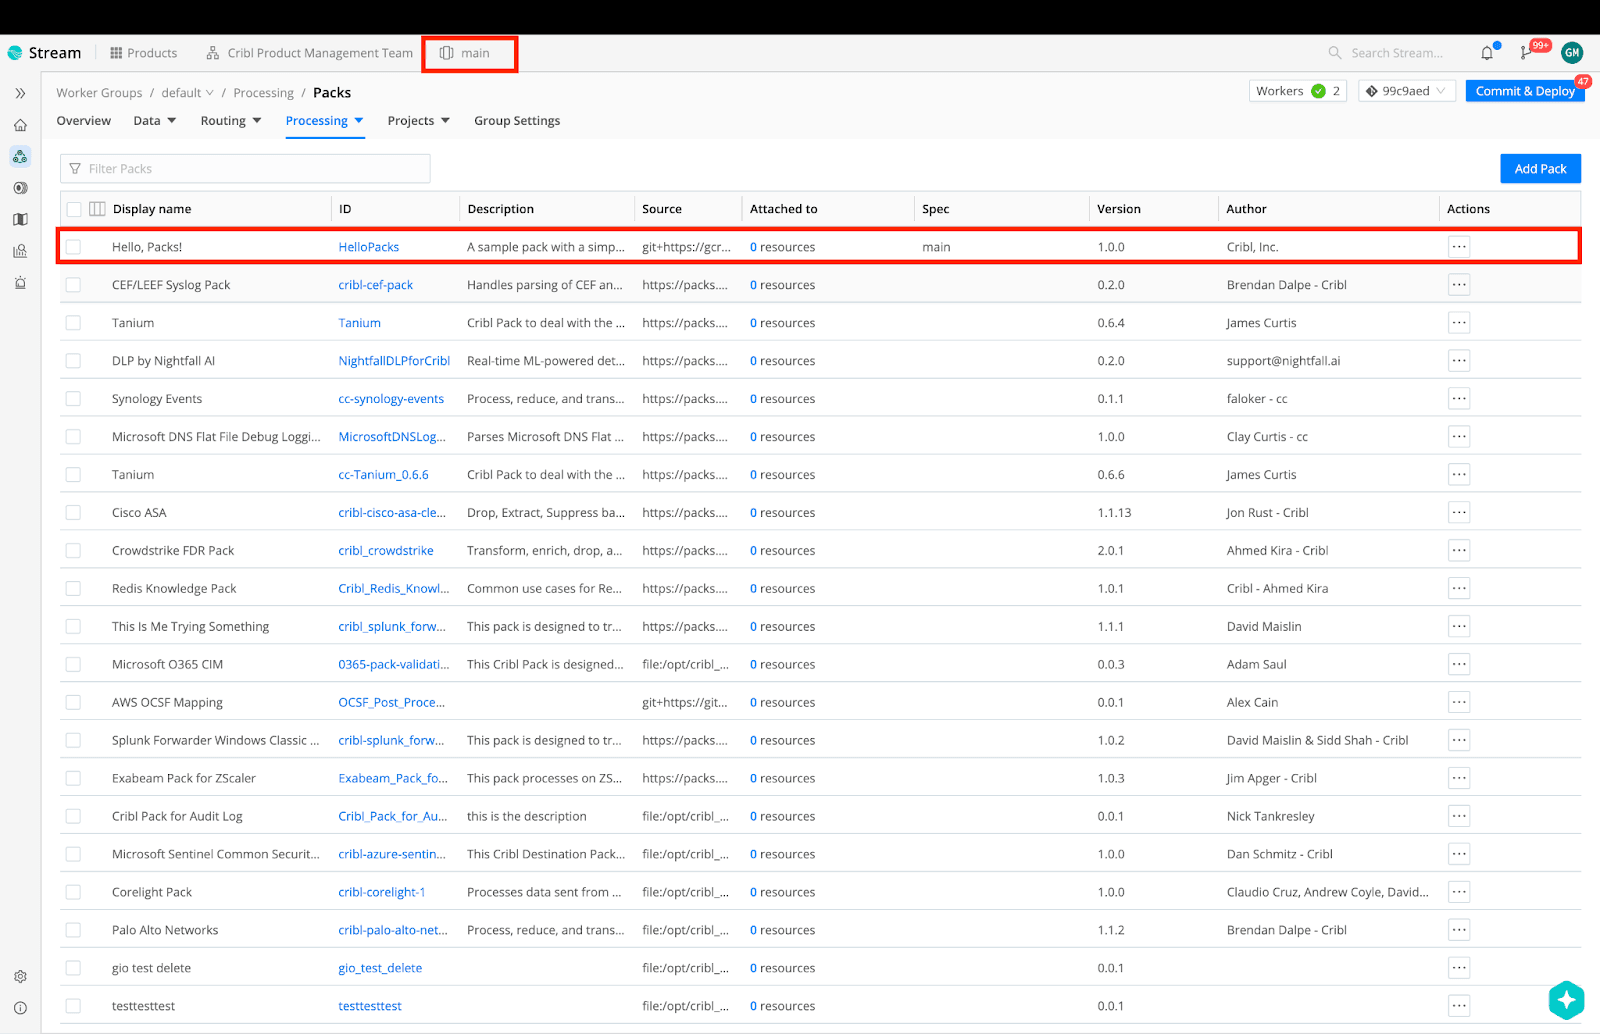The image size is (1600, 1034).
Task: Expand the Data dropdown menu
Action: [x=154, y=121]
